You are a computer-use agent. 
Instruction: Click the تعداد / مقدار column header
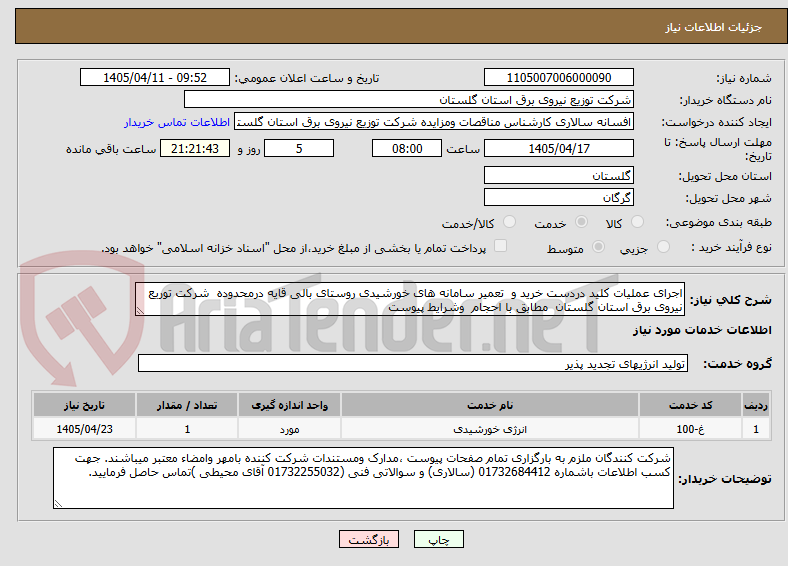187,405
